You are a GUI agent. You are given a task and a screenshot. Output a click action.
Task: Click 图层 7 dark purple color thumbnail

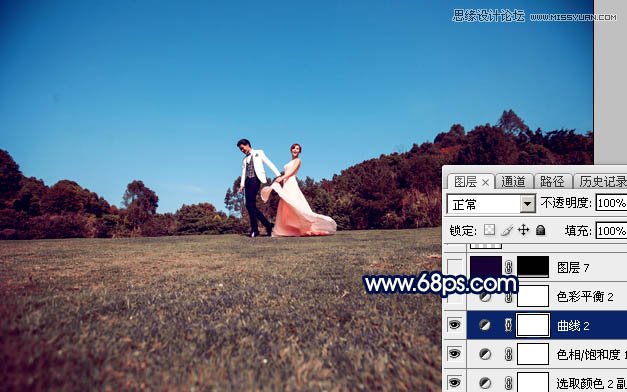click(485, 266)
